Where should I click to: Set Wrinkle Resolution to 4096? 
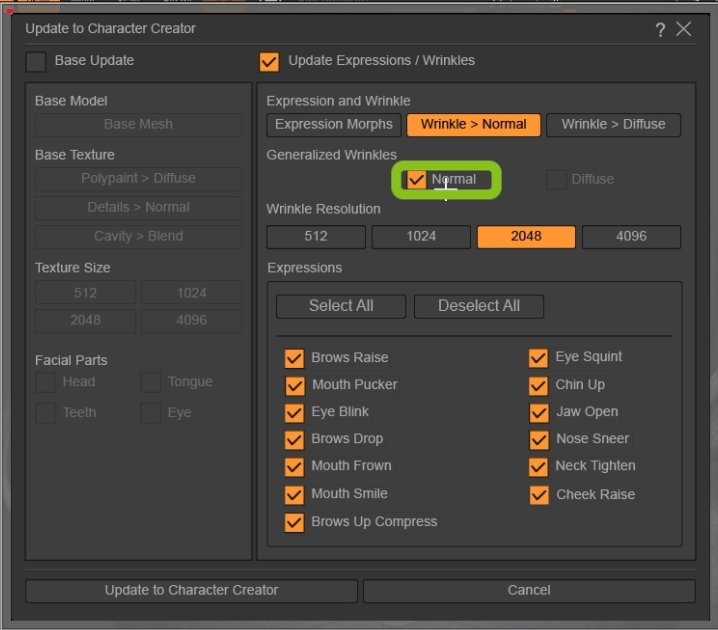point(631,237)
